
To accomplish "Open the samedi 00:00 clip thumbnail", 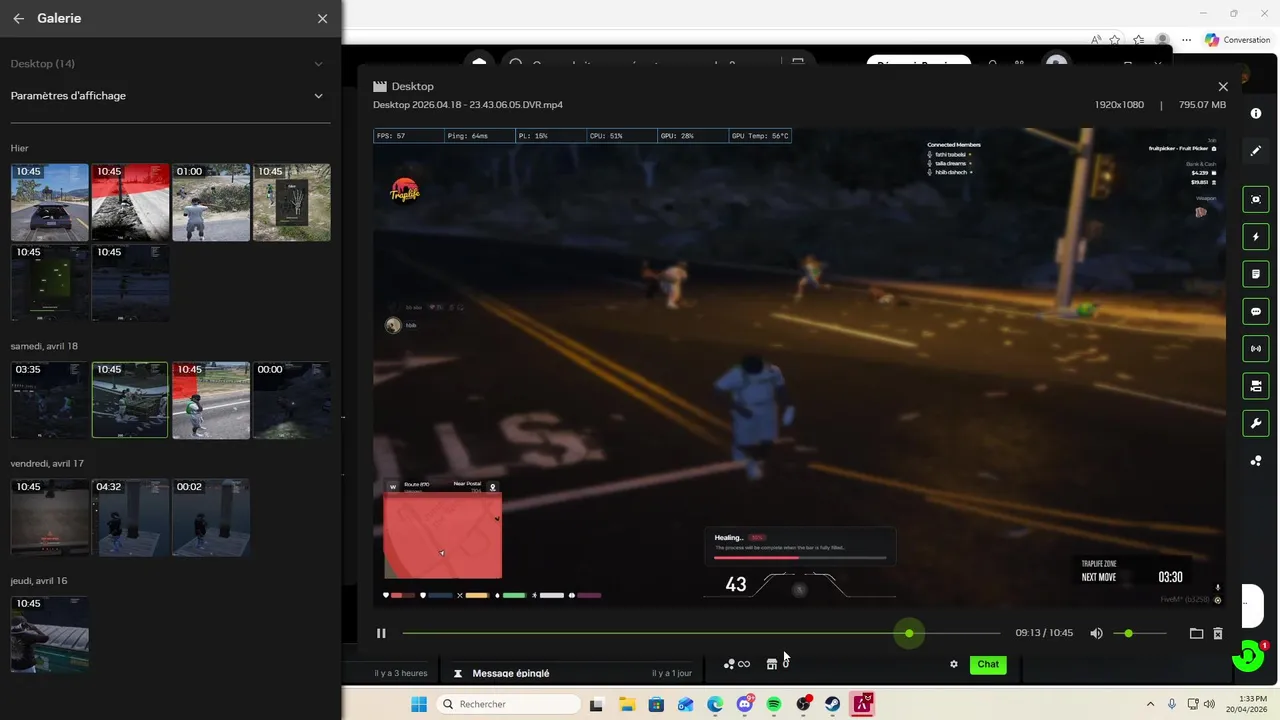I will (x=292, y=400).
